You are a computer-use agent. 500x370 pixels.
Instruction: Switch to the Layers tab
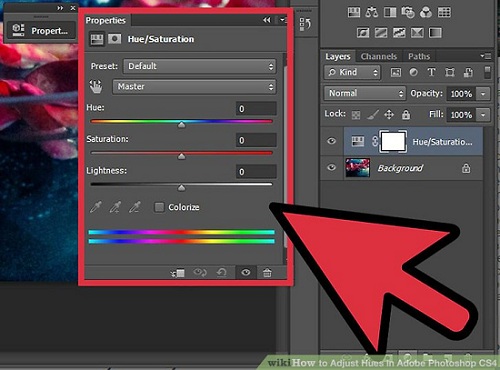[338, 56]
